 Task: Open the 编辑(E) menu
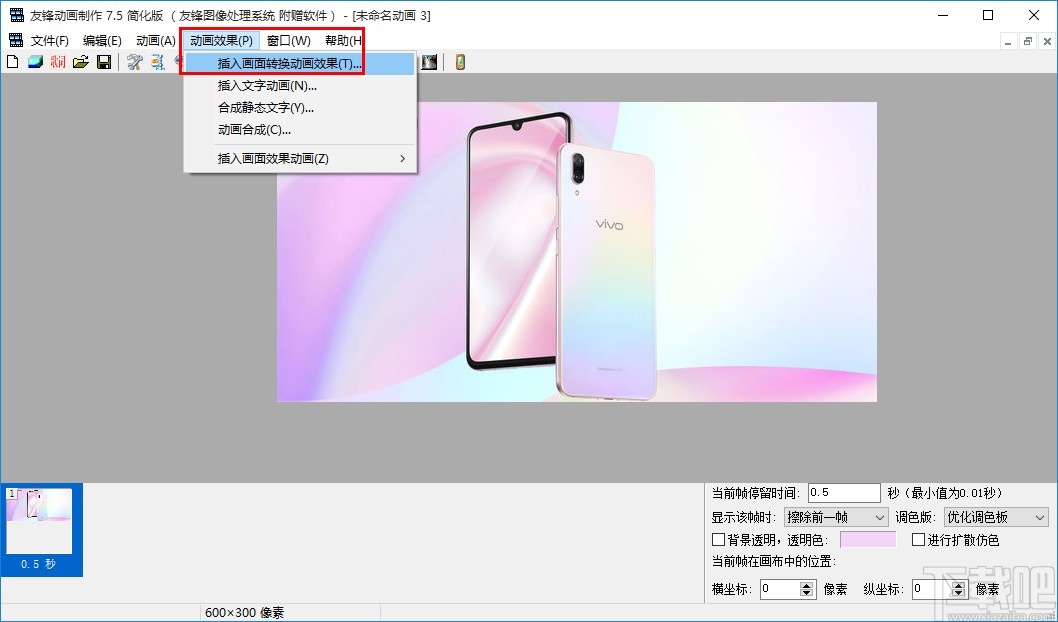coord(102,40)
